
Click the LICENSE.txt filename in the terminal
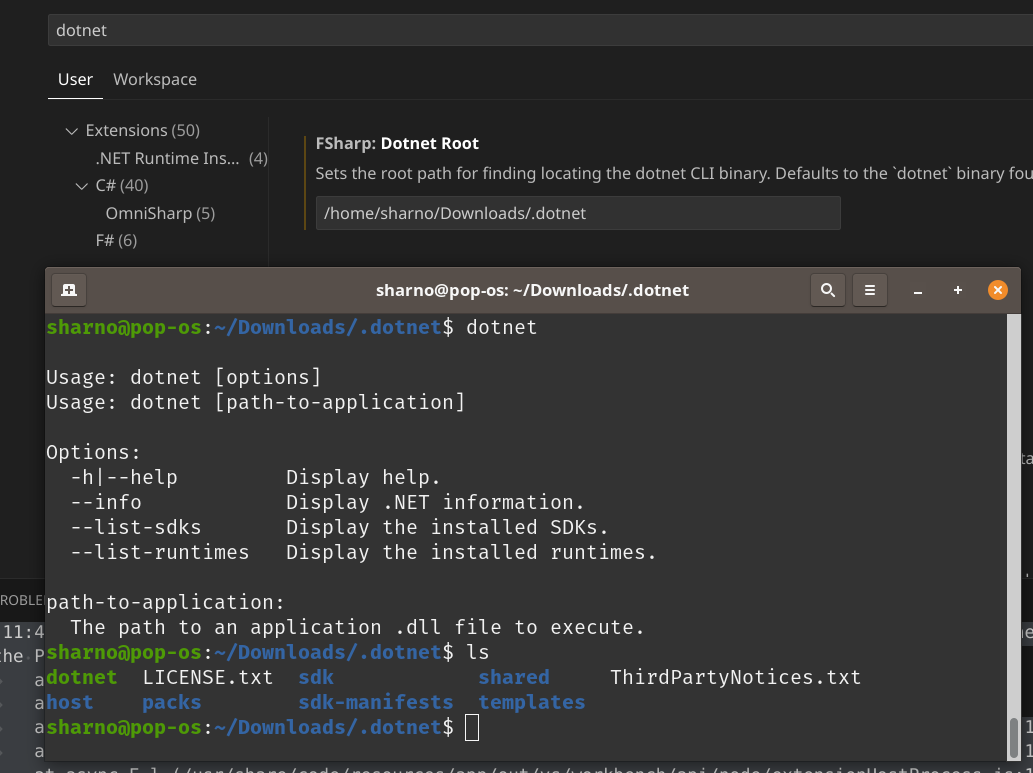[x=208, y=677]
